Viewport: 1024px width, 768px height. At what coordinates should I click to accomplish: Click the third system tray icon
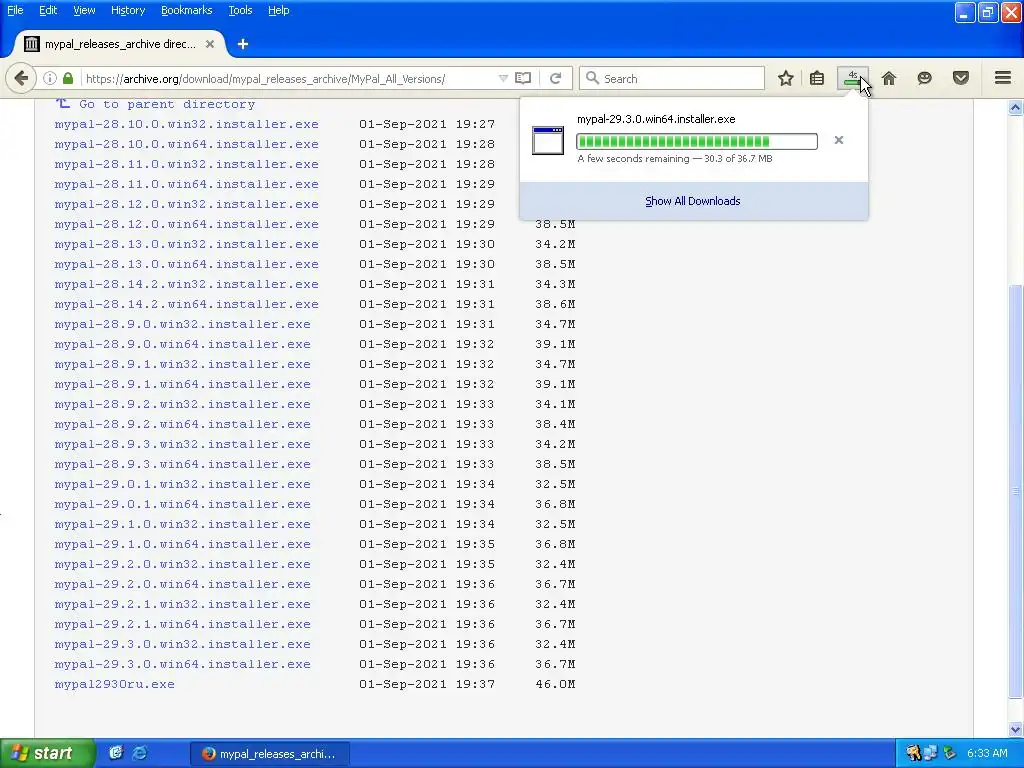(x=949, y=754)
